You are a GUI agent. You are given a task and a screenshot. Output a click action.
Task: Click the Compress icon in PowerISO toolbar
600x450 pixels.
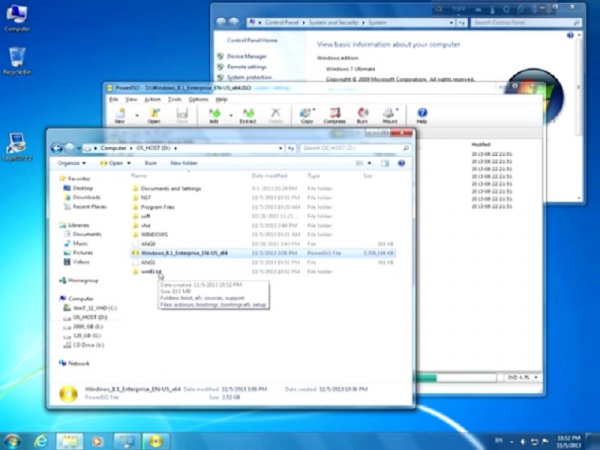[335, 115]
